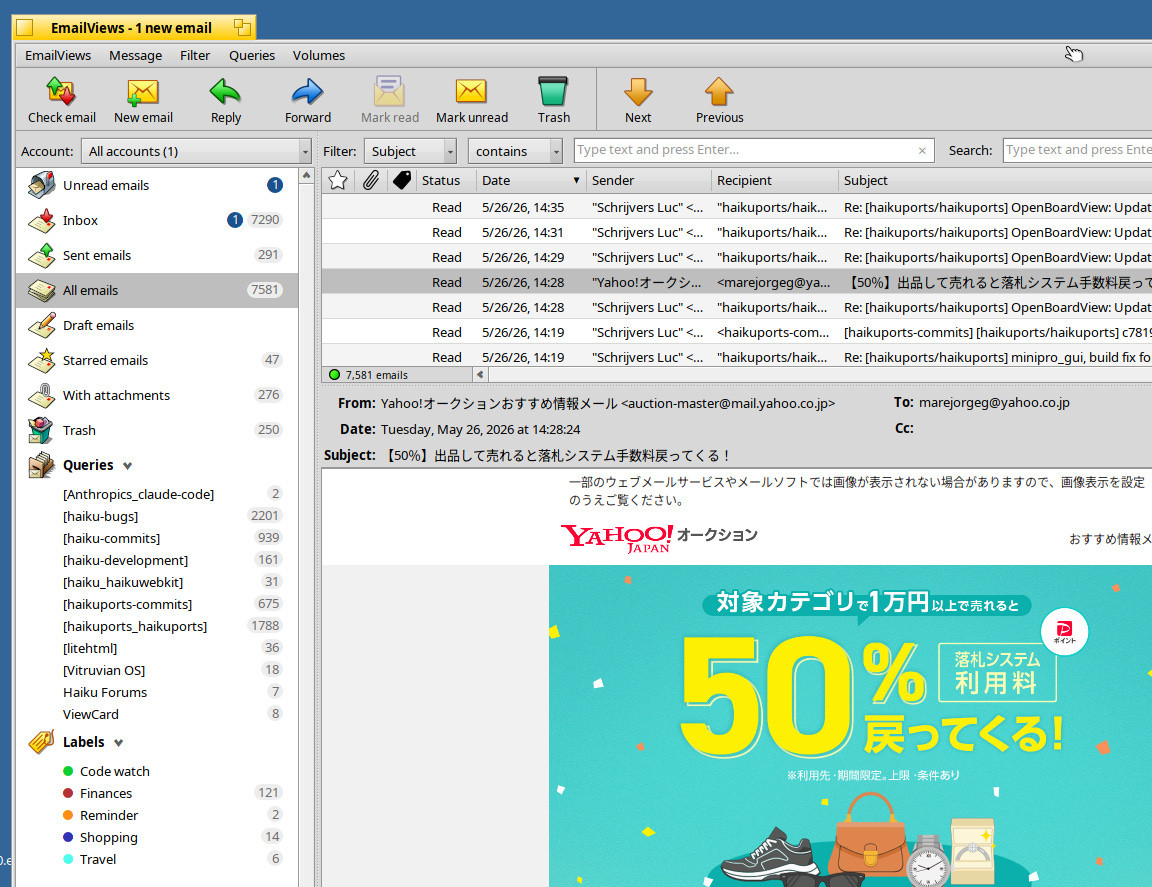This screenshot has height=887, width=1152.
Task: Click the Queries cabinet icon
Action: (41, 464)
